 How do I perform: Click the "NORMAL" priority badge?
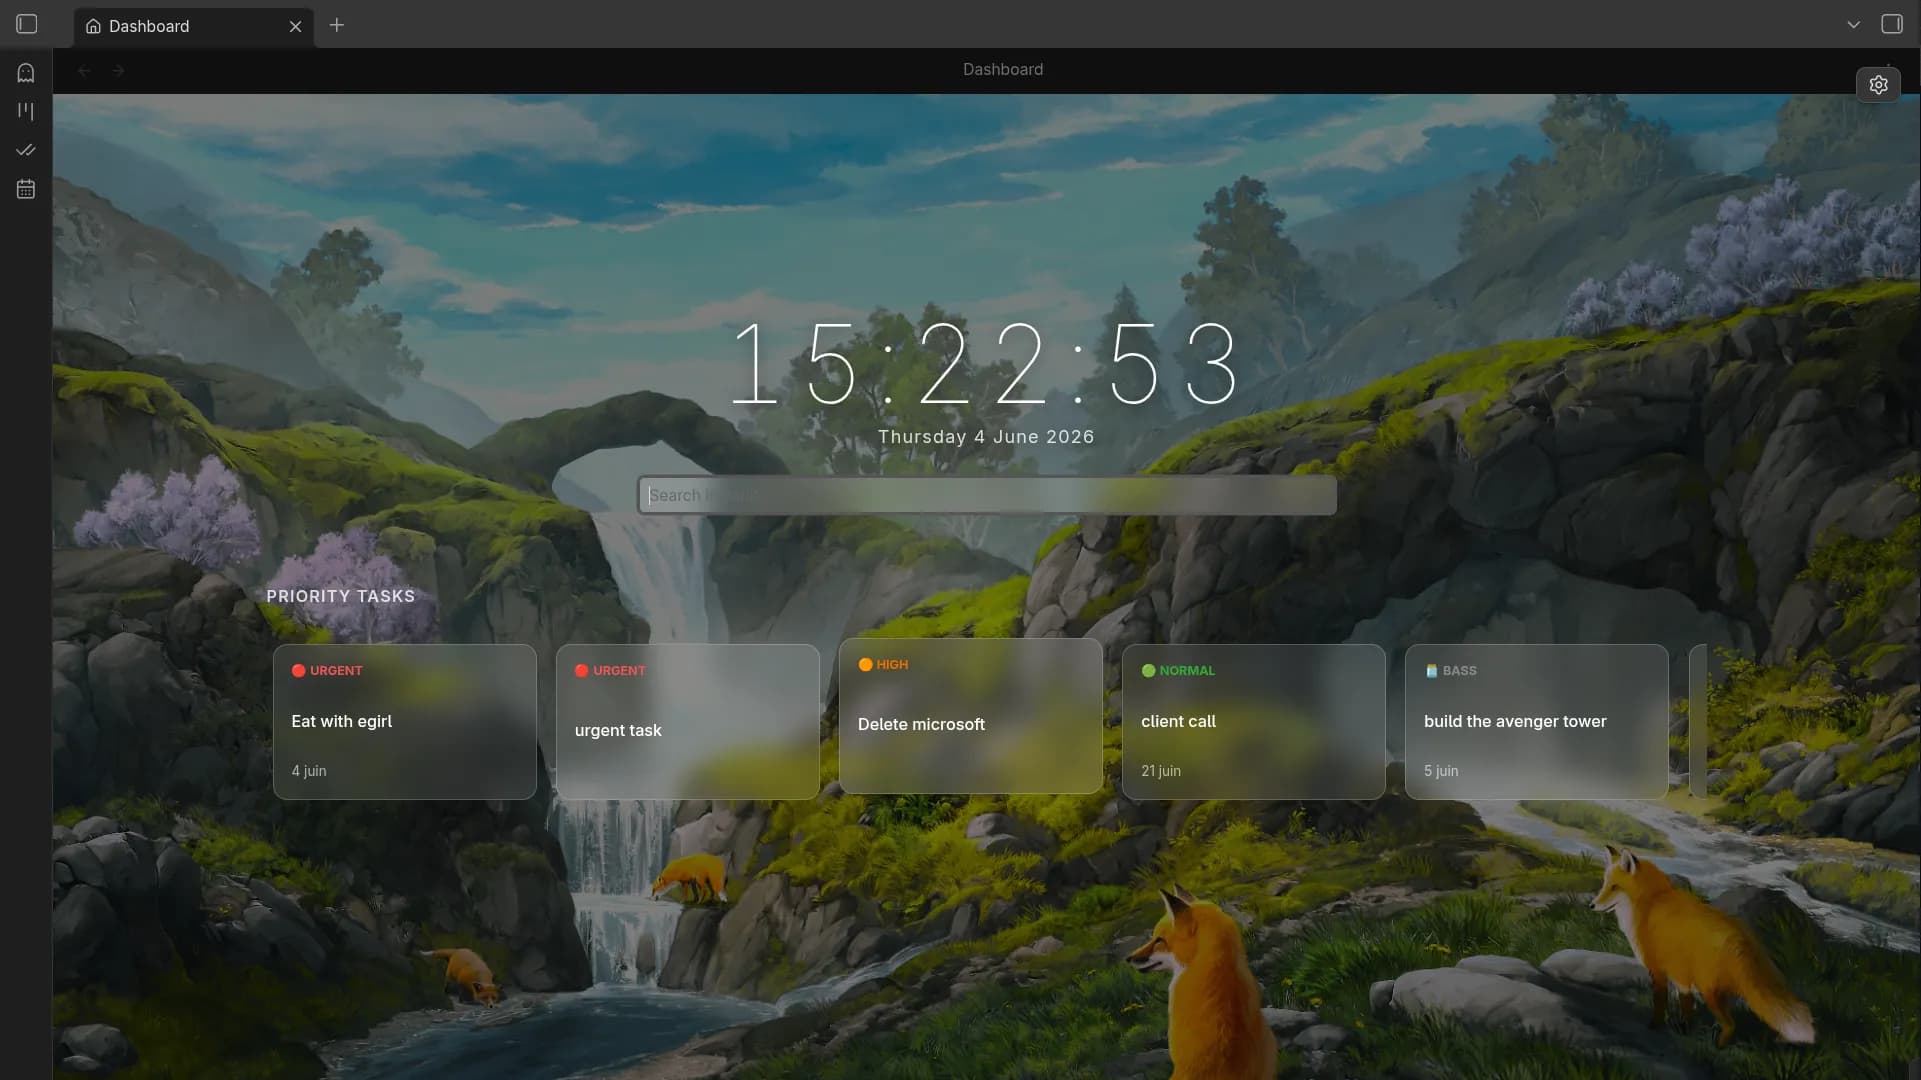coord(1179,670)
